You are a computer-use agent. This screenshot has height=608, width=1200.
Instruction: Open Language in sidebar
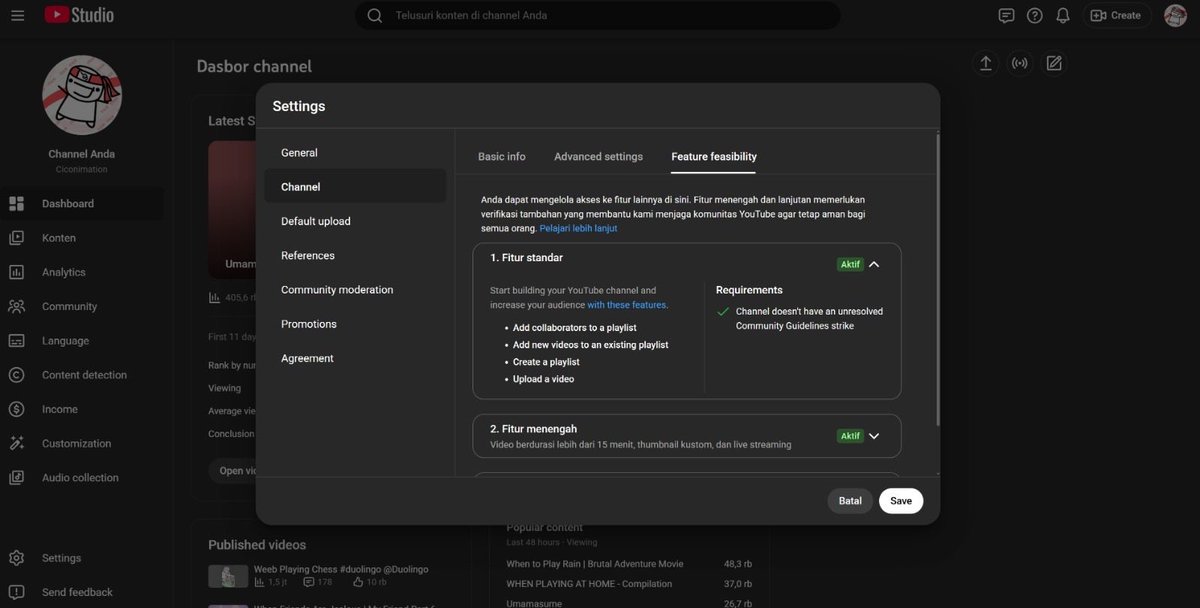(82, 341)
